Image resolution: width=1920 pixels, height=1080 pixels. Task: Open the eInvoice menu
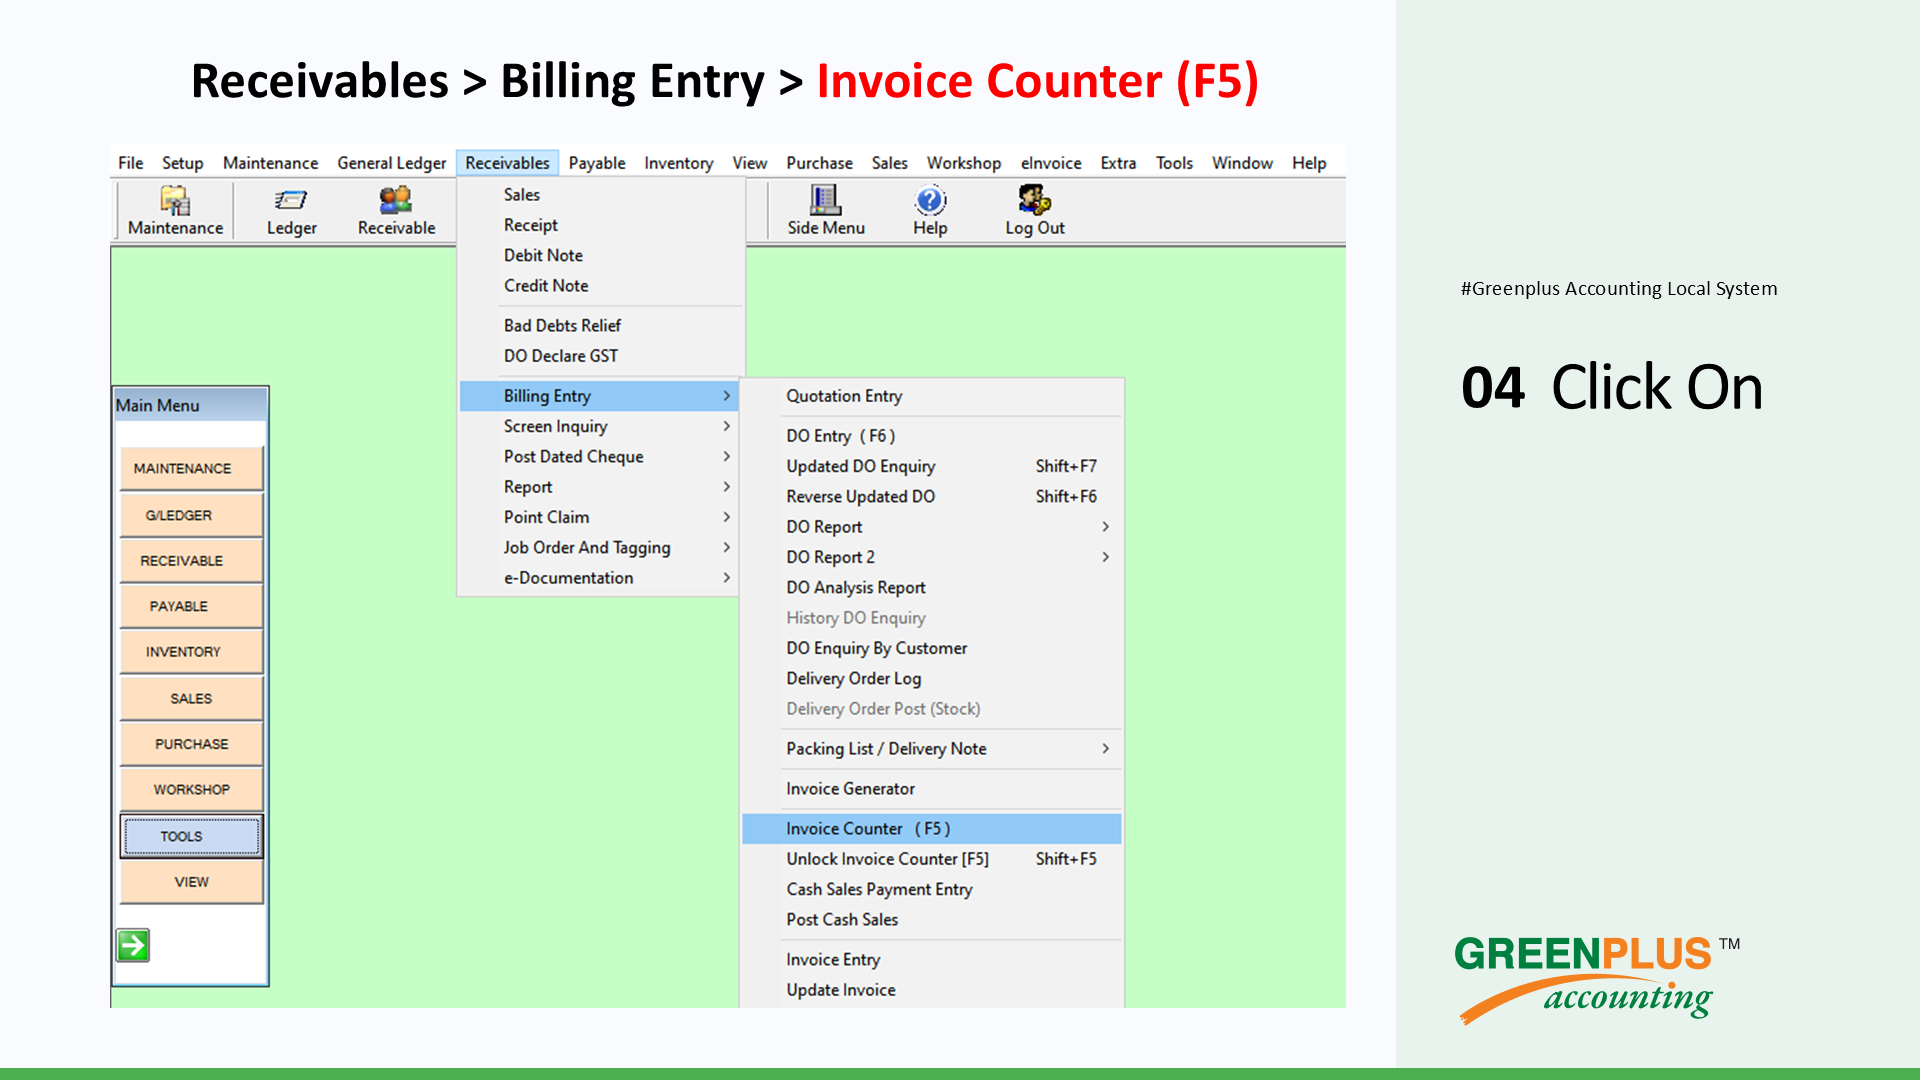[x=1050, y=163]
